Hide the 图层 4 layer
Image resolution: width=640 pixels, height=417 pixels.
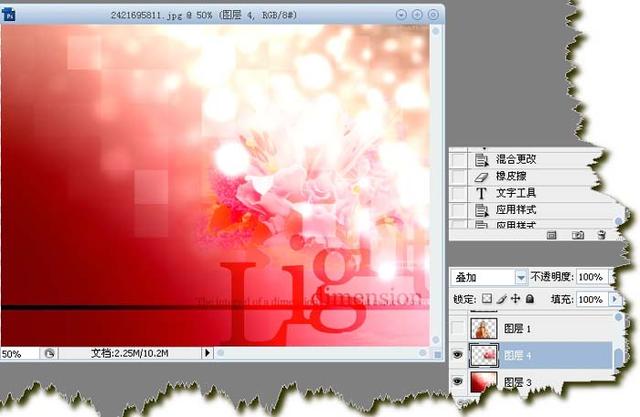point(458,355)
